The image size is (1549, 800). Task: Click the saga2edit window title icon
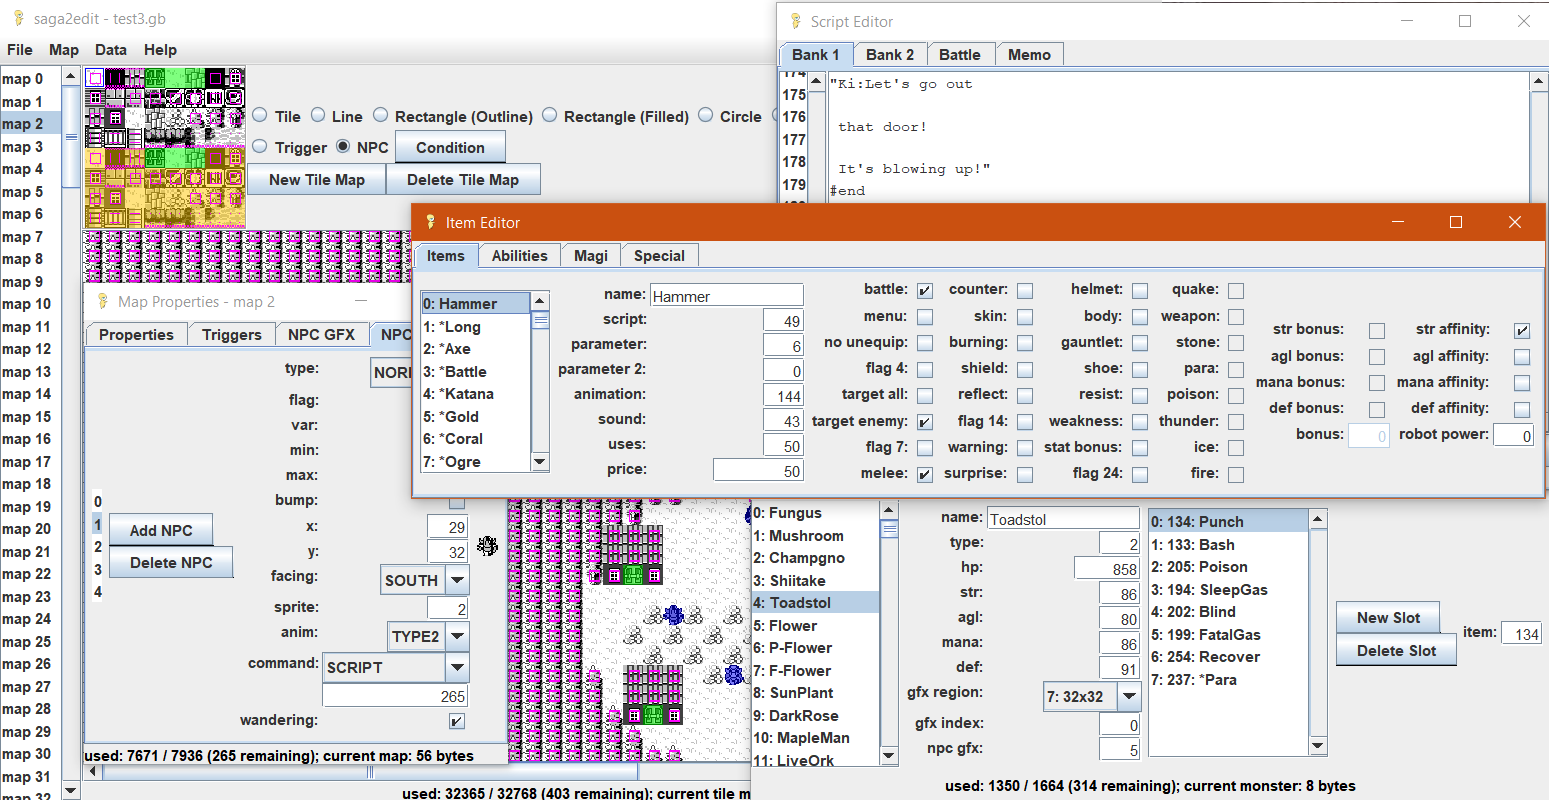tap(18, 19)
